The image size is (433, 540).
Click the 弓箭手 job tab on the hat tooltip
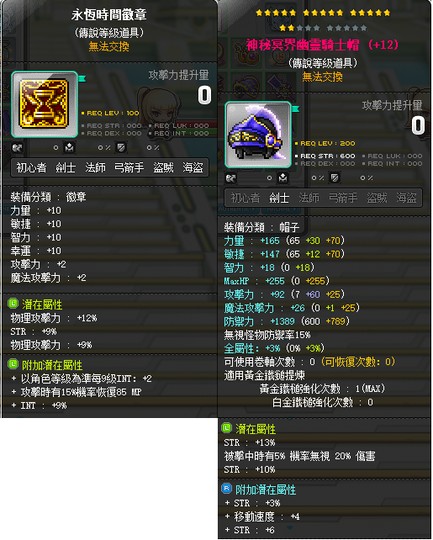pos(342,198)
